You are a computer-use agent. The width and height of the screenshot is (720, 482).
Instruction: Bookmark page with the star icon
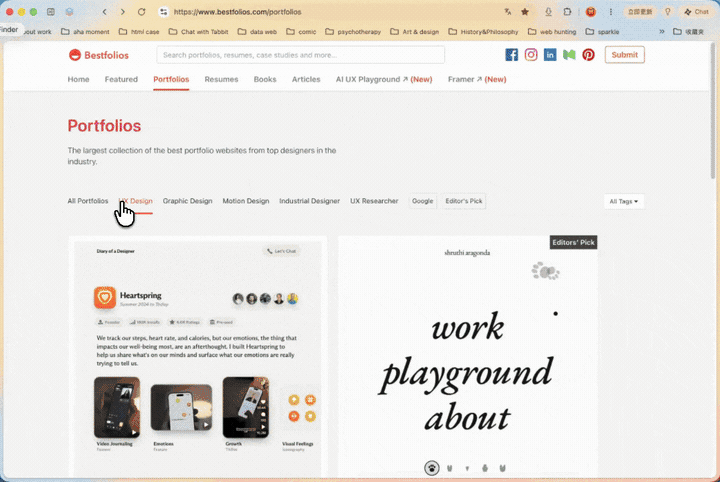[x=525, y=12]
